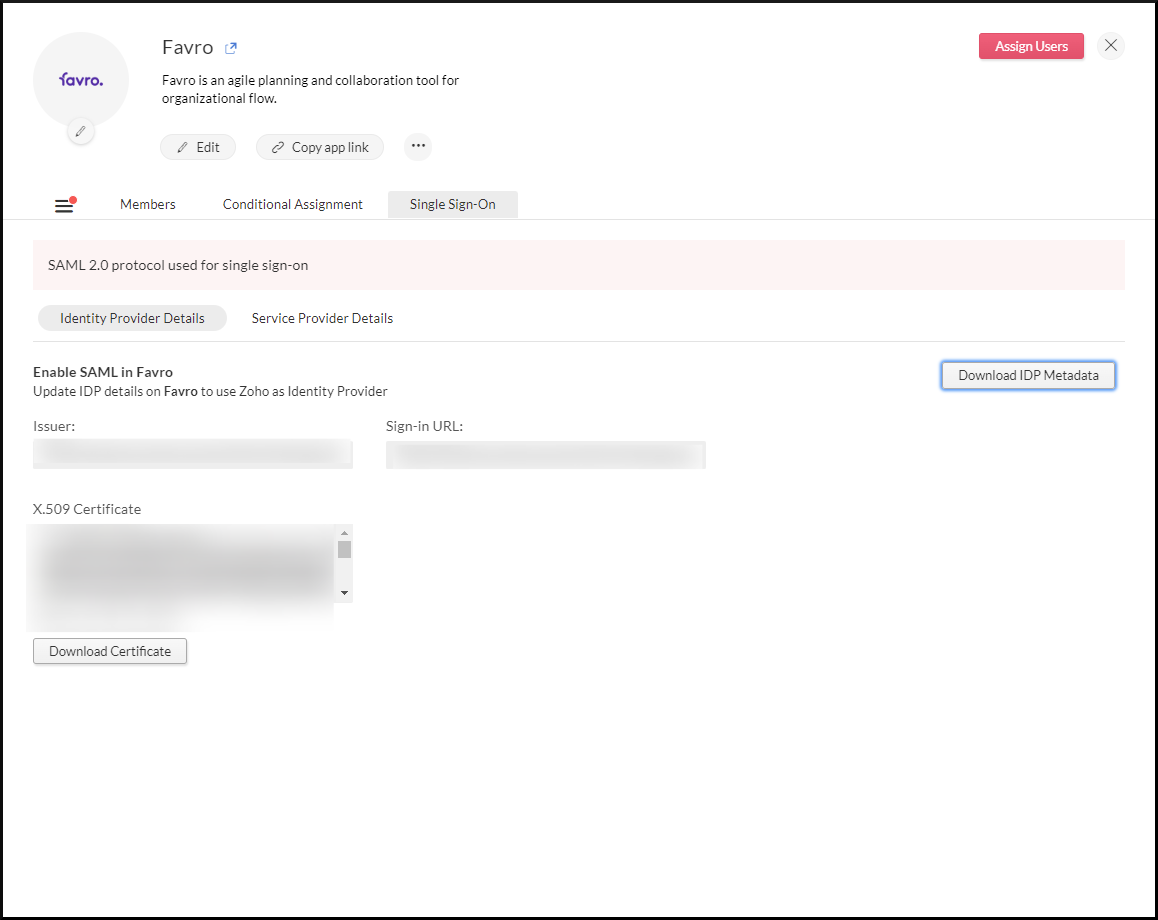Click certificate scrollbar up arrow

344,532
